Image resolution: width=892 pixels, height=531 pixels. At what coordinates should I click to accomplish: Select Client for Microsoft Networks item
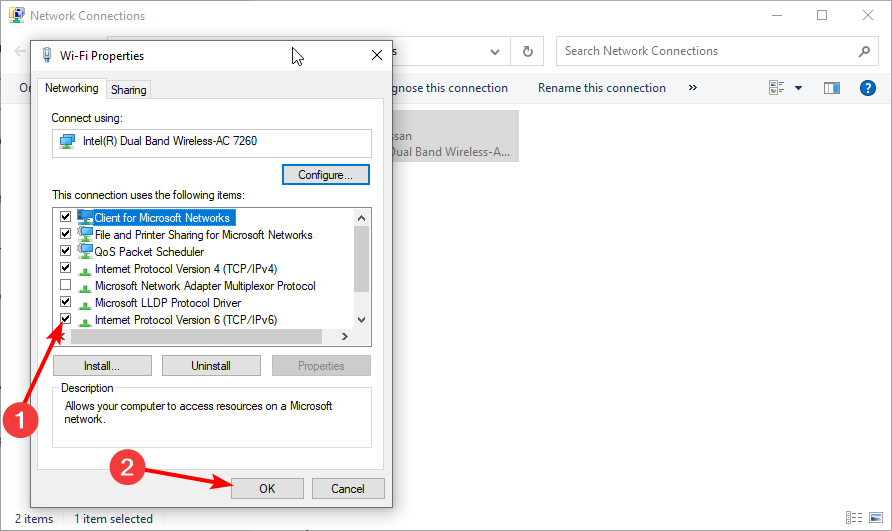pos(162,217)
